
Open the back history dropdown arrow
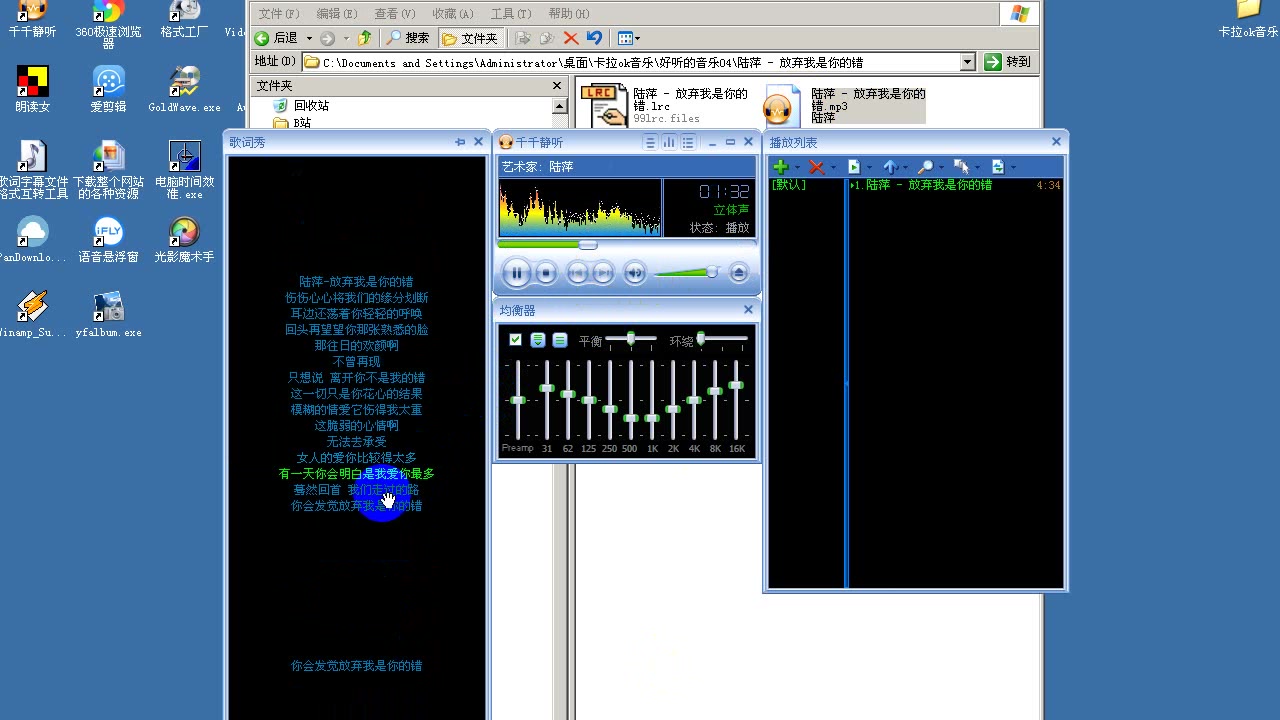pyautogui.click(x=309, y=38)
